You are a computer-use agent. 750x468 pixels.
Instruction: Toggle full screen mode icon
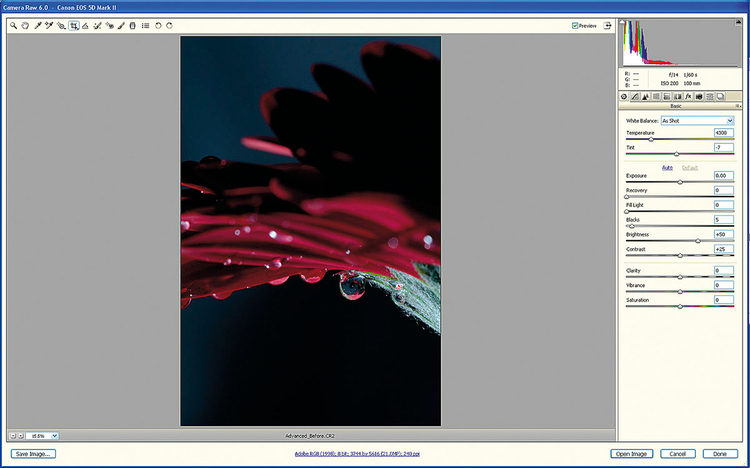tap(607, 26)
